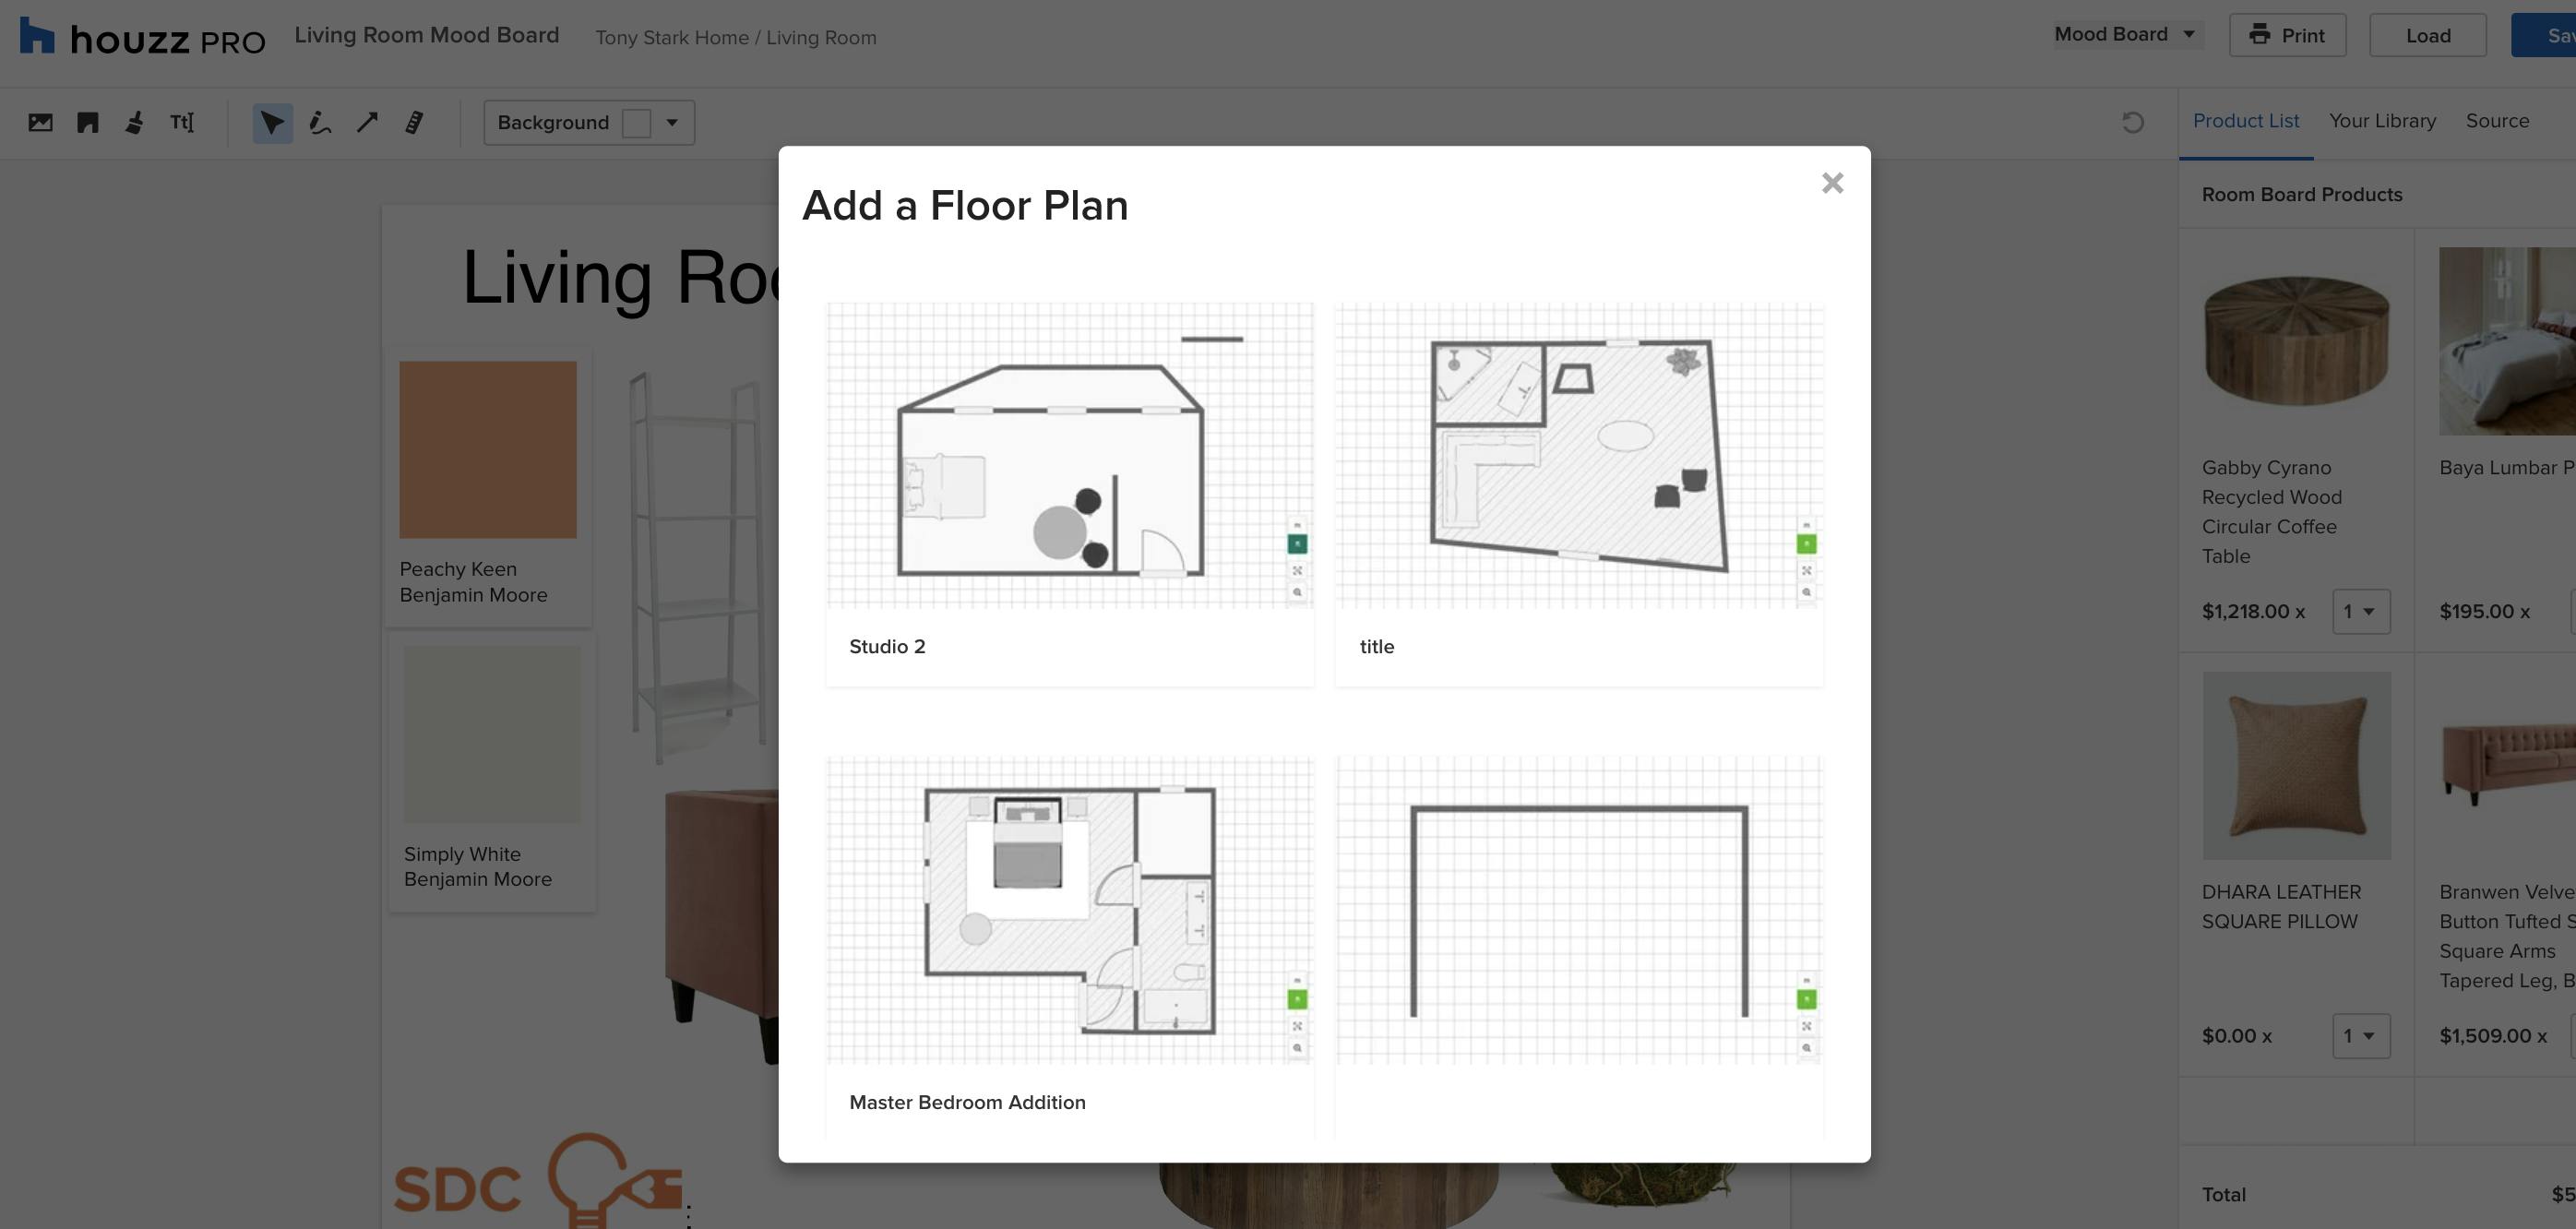The width and height of the screenshot is (2576, 1229).
Task: Click the Peachy Keen Benjamin Moore label
Action: tap(473, 581)
